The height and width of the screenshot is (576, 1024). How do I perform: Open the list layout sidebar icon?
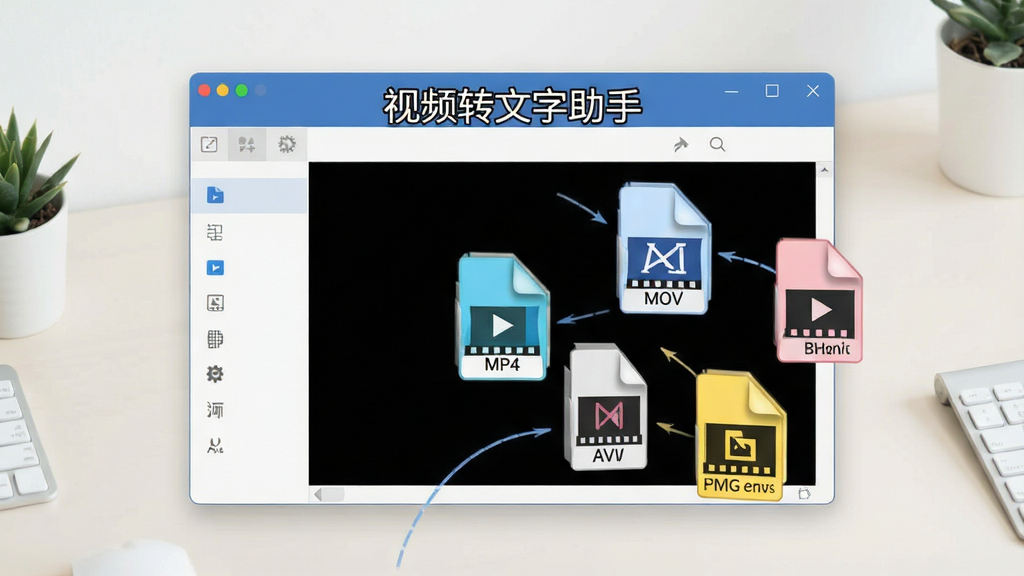pyautogui.click(x=215, y=232)
